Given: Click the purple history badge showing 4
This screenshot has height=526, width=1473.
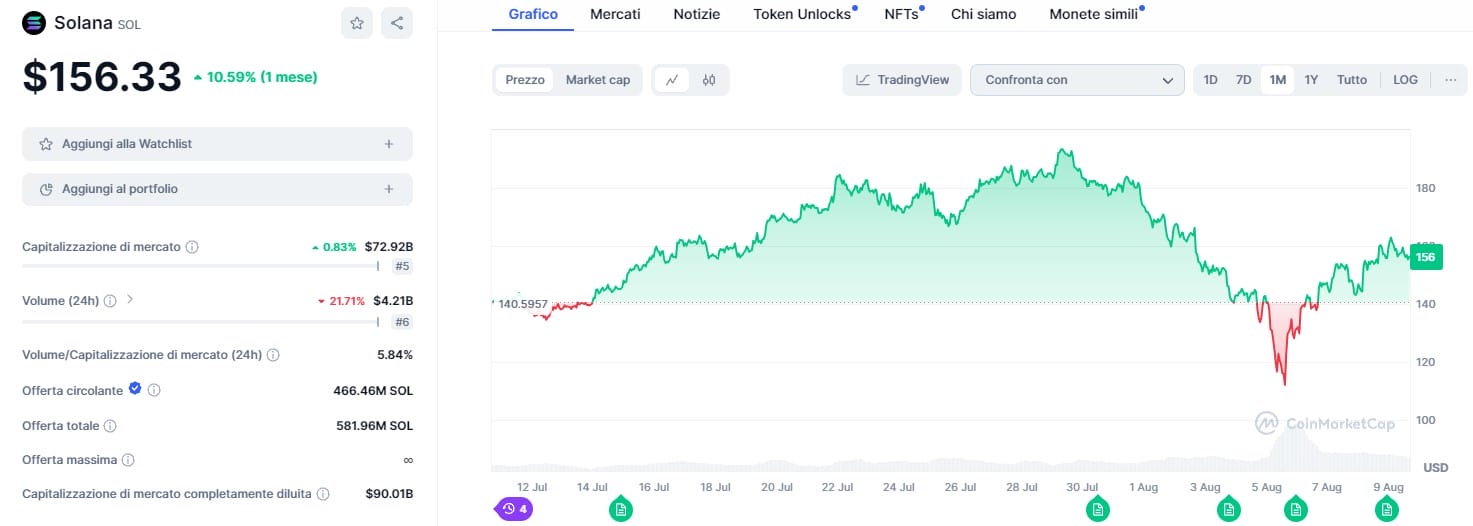Looking at the screenshot, I should click(515, 509).
